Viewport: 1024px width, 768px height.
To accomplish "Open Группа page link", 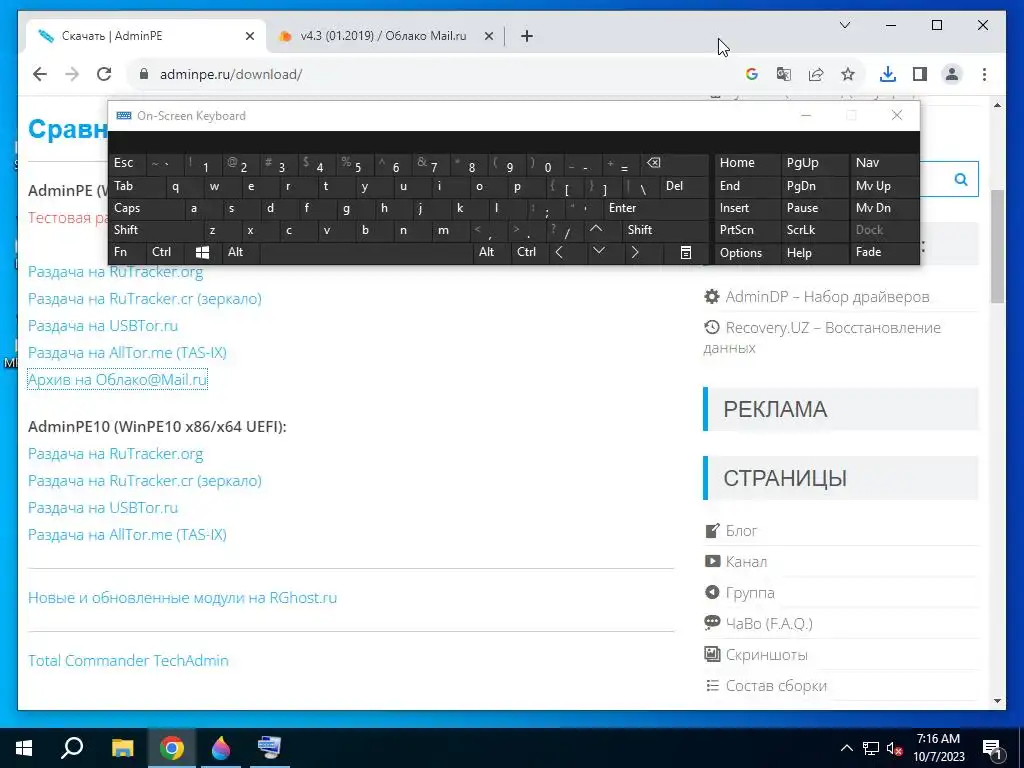I will [x=750, y=592].
